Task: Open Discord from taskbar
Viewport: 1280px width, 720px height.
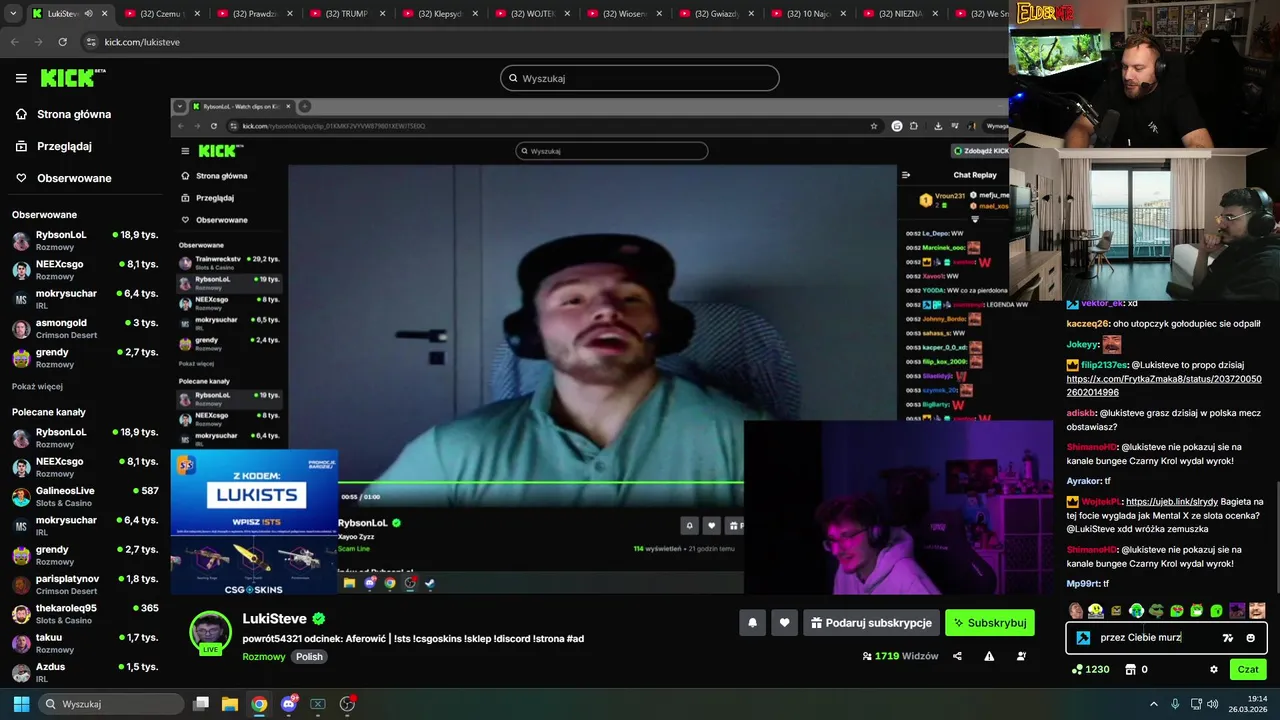Action: (289, 704)
